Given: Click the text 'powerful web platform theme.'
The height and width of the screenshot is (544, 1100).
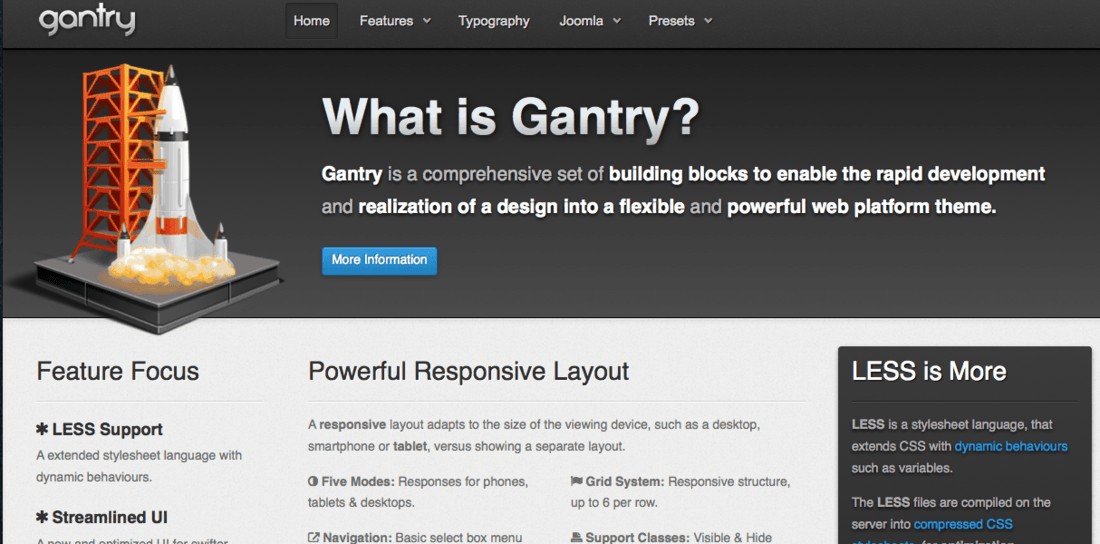Looking at the screenshot, I should (x=861, y=208).
